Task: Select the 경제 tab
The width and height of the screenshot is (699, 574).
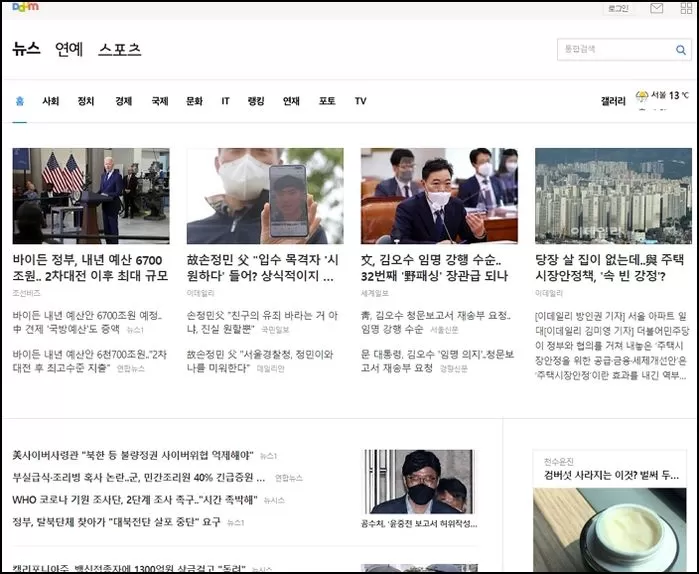Action: click(x=123, y=101)
